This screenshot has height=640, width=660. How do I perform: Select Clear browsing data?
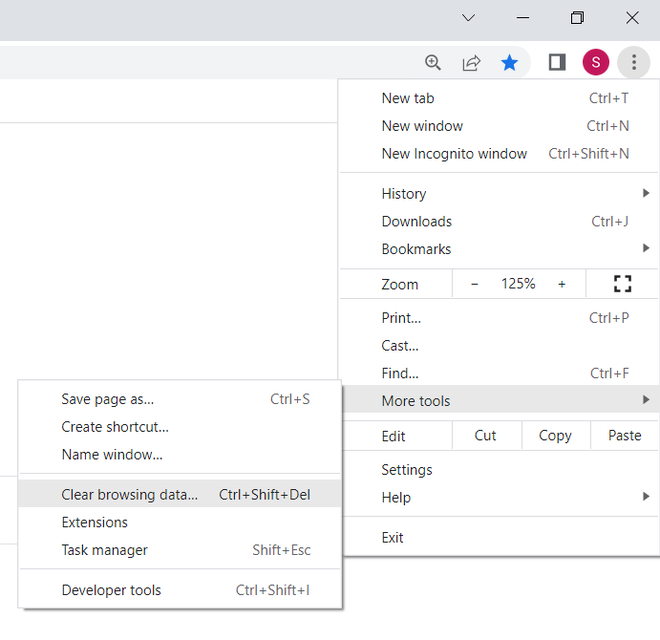tap(130, 494)
